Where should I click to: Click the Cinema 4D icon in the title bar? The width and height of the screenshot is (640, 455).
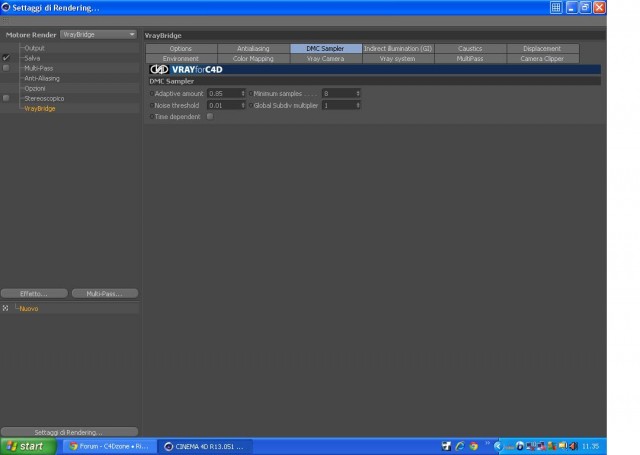coord(6,7)
